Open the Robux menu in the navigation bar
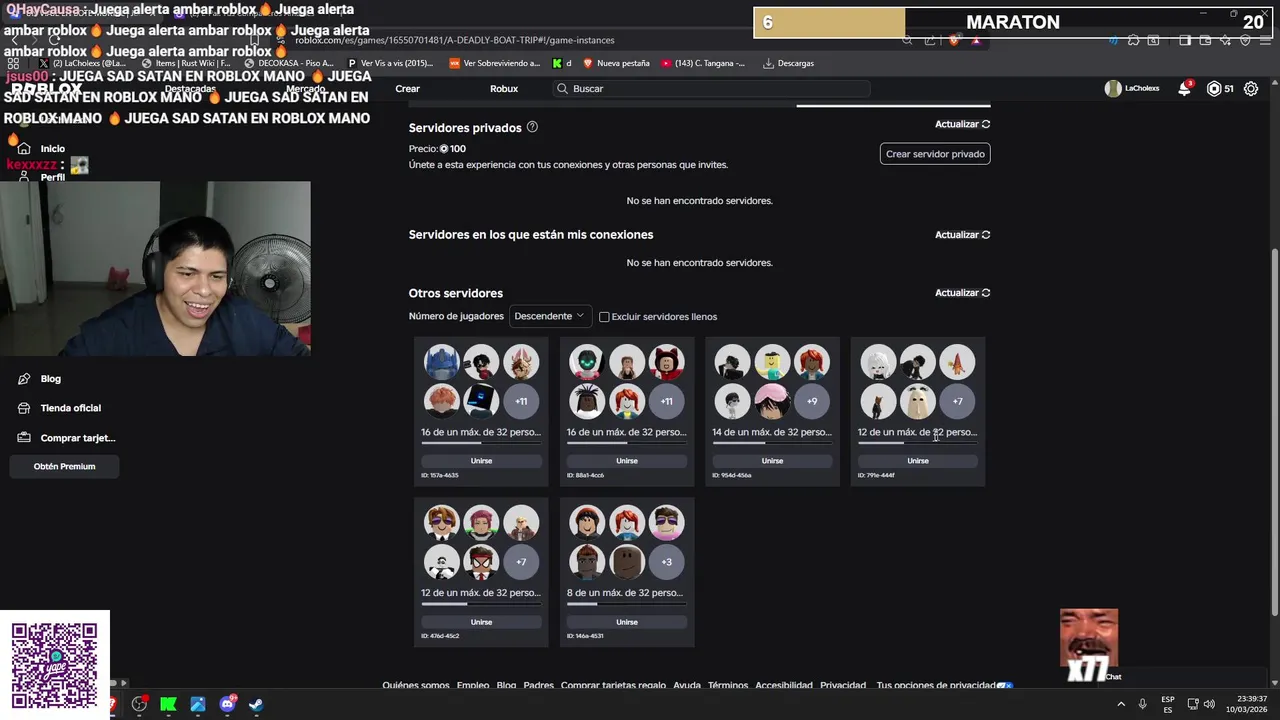The image size is (1280, 720). tap(504, 88)
